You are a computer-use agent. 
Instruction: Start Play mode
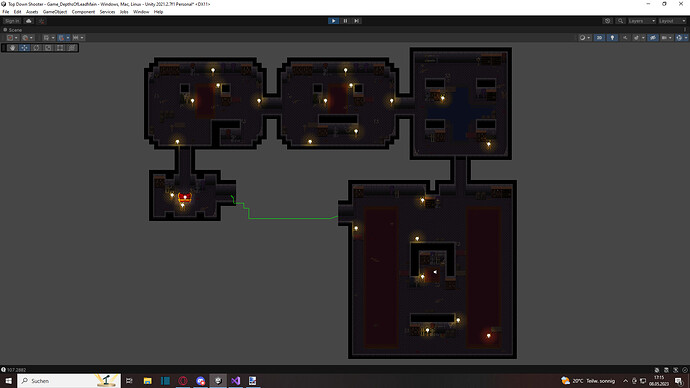334,21
